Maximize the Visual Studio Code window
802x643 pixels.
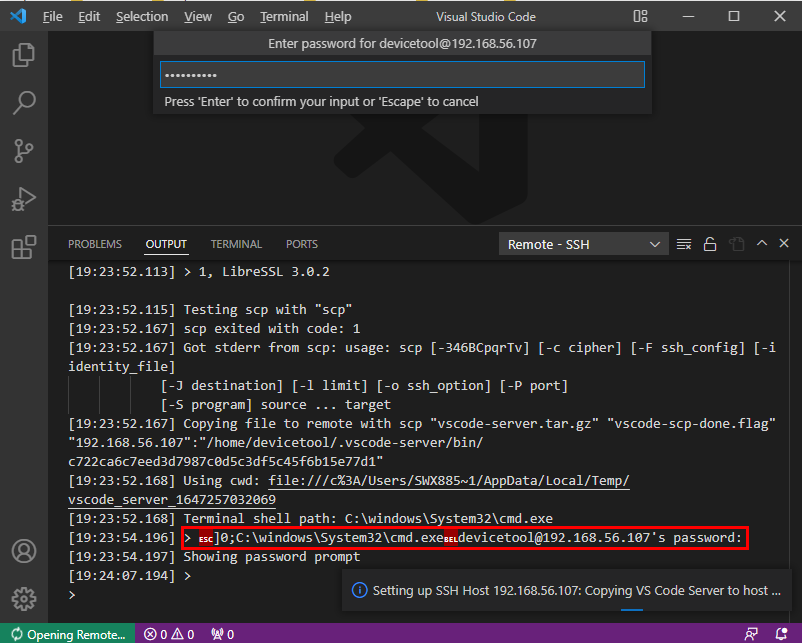pos(734,16)
